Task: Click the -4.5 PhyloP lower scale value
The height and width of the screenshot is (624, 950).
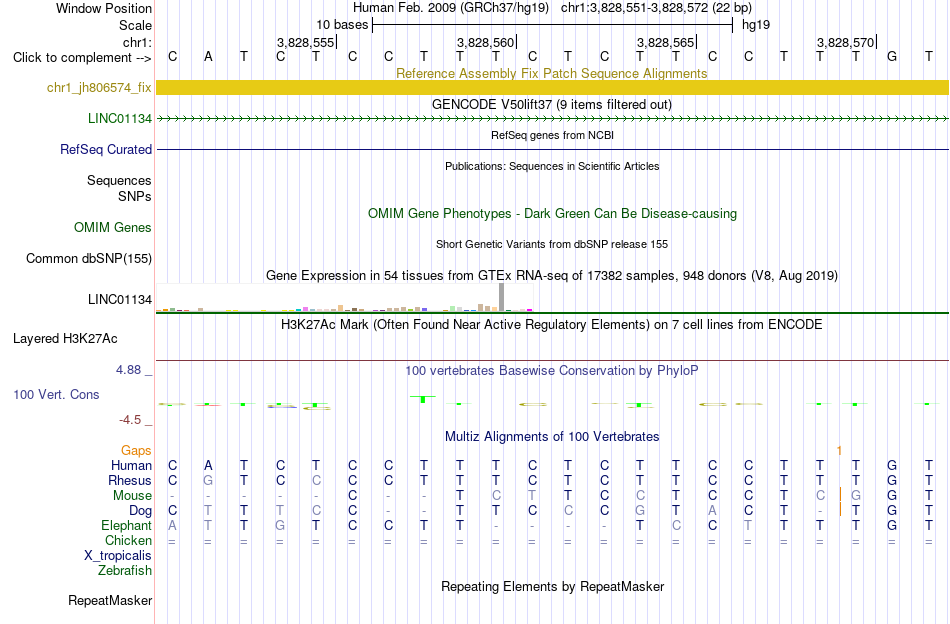Action: [130, 419]
